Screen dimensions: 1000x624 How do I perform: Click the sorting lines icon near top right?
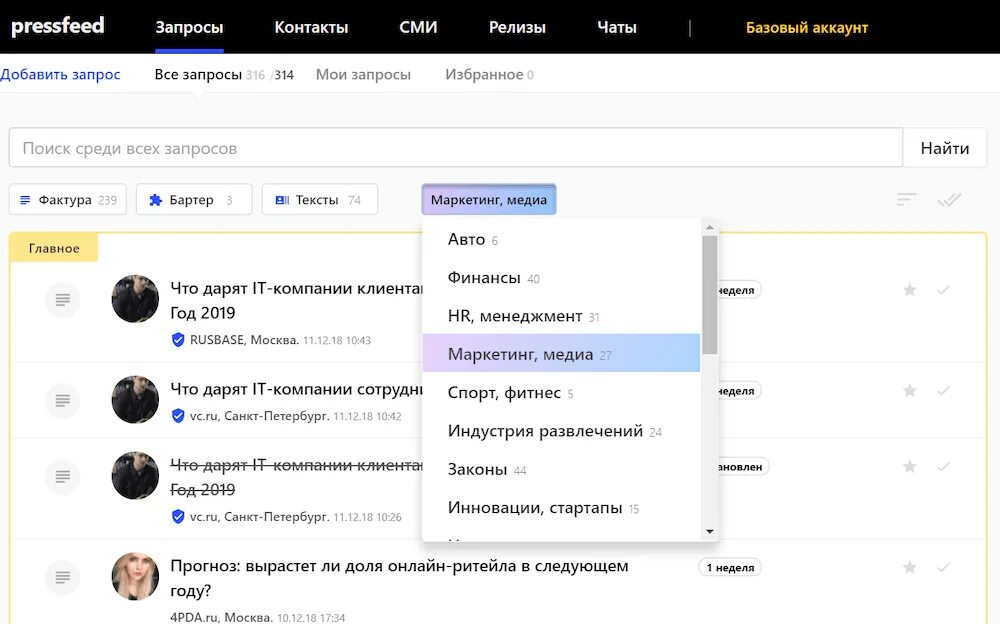[906, 199]
